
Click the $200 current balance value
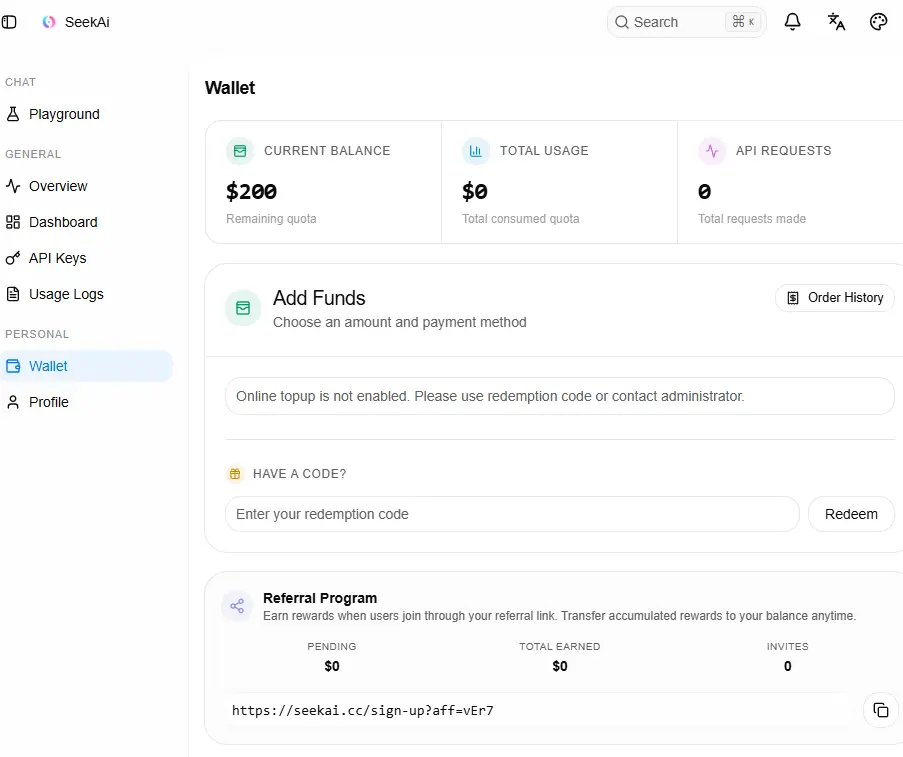click(x=251, y=191)
